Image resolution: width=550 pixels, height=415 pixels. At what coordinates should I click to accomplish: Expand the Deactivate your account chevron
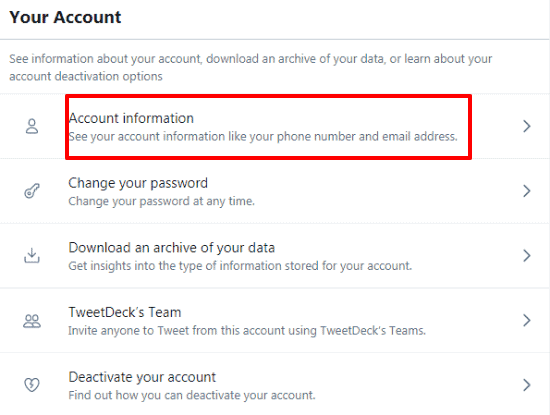(526, 385)
